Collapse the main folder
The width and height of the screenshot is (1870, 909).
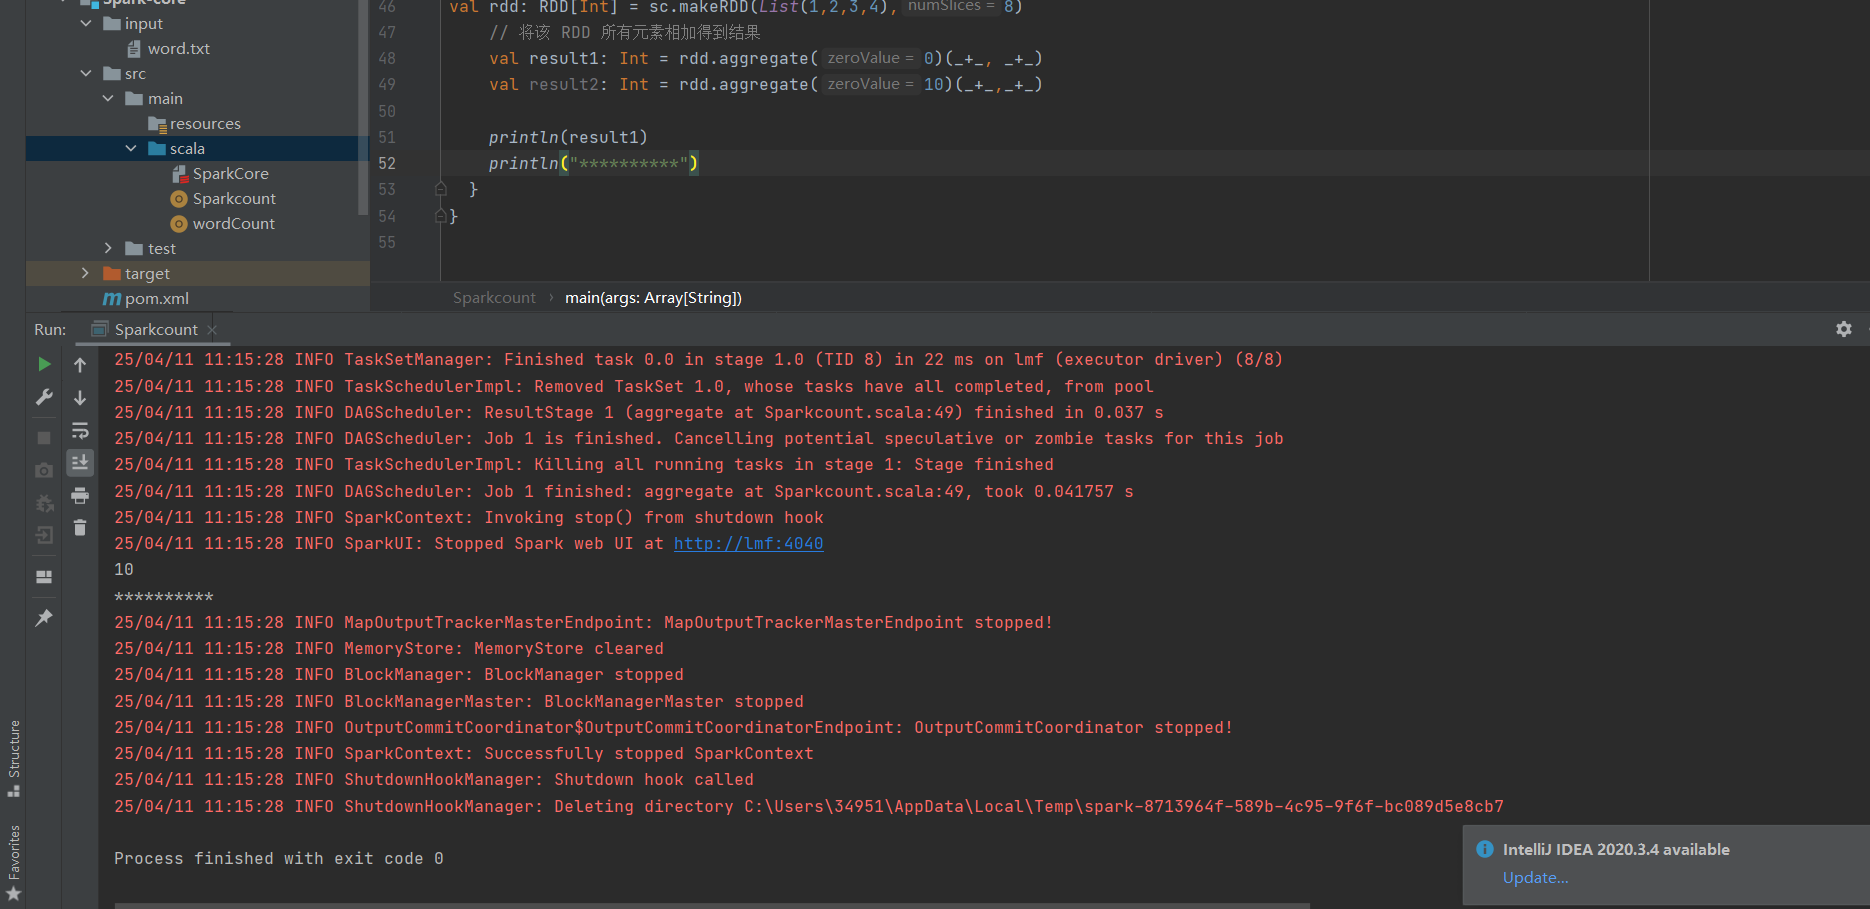[108, 98]
